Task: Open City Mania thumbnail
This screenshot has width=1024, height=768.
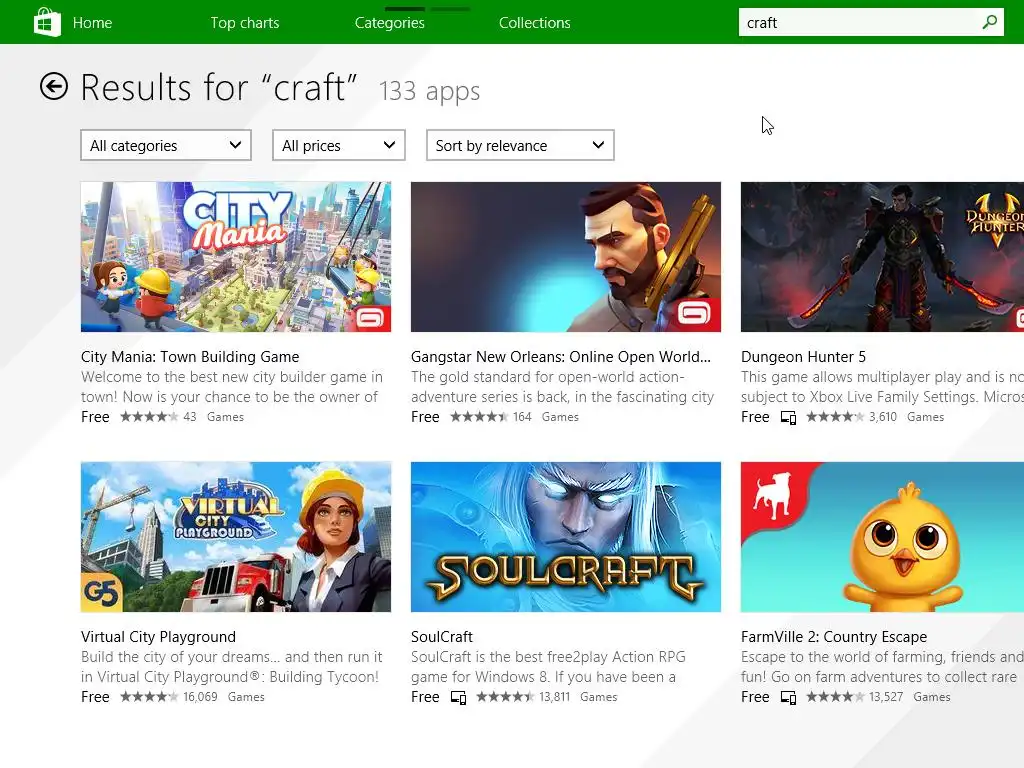Action: click(236, 257)
